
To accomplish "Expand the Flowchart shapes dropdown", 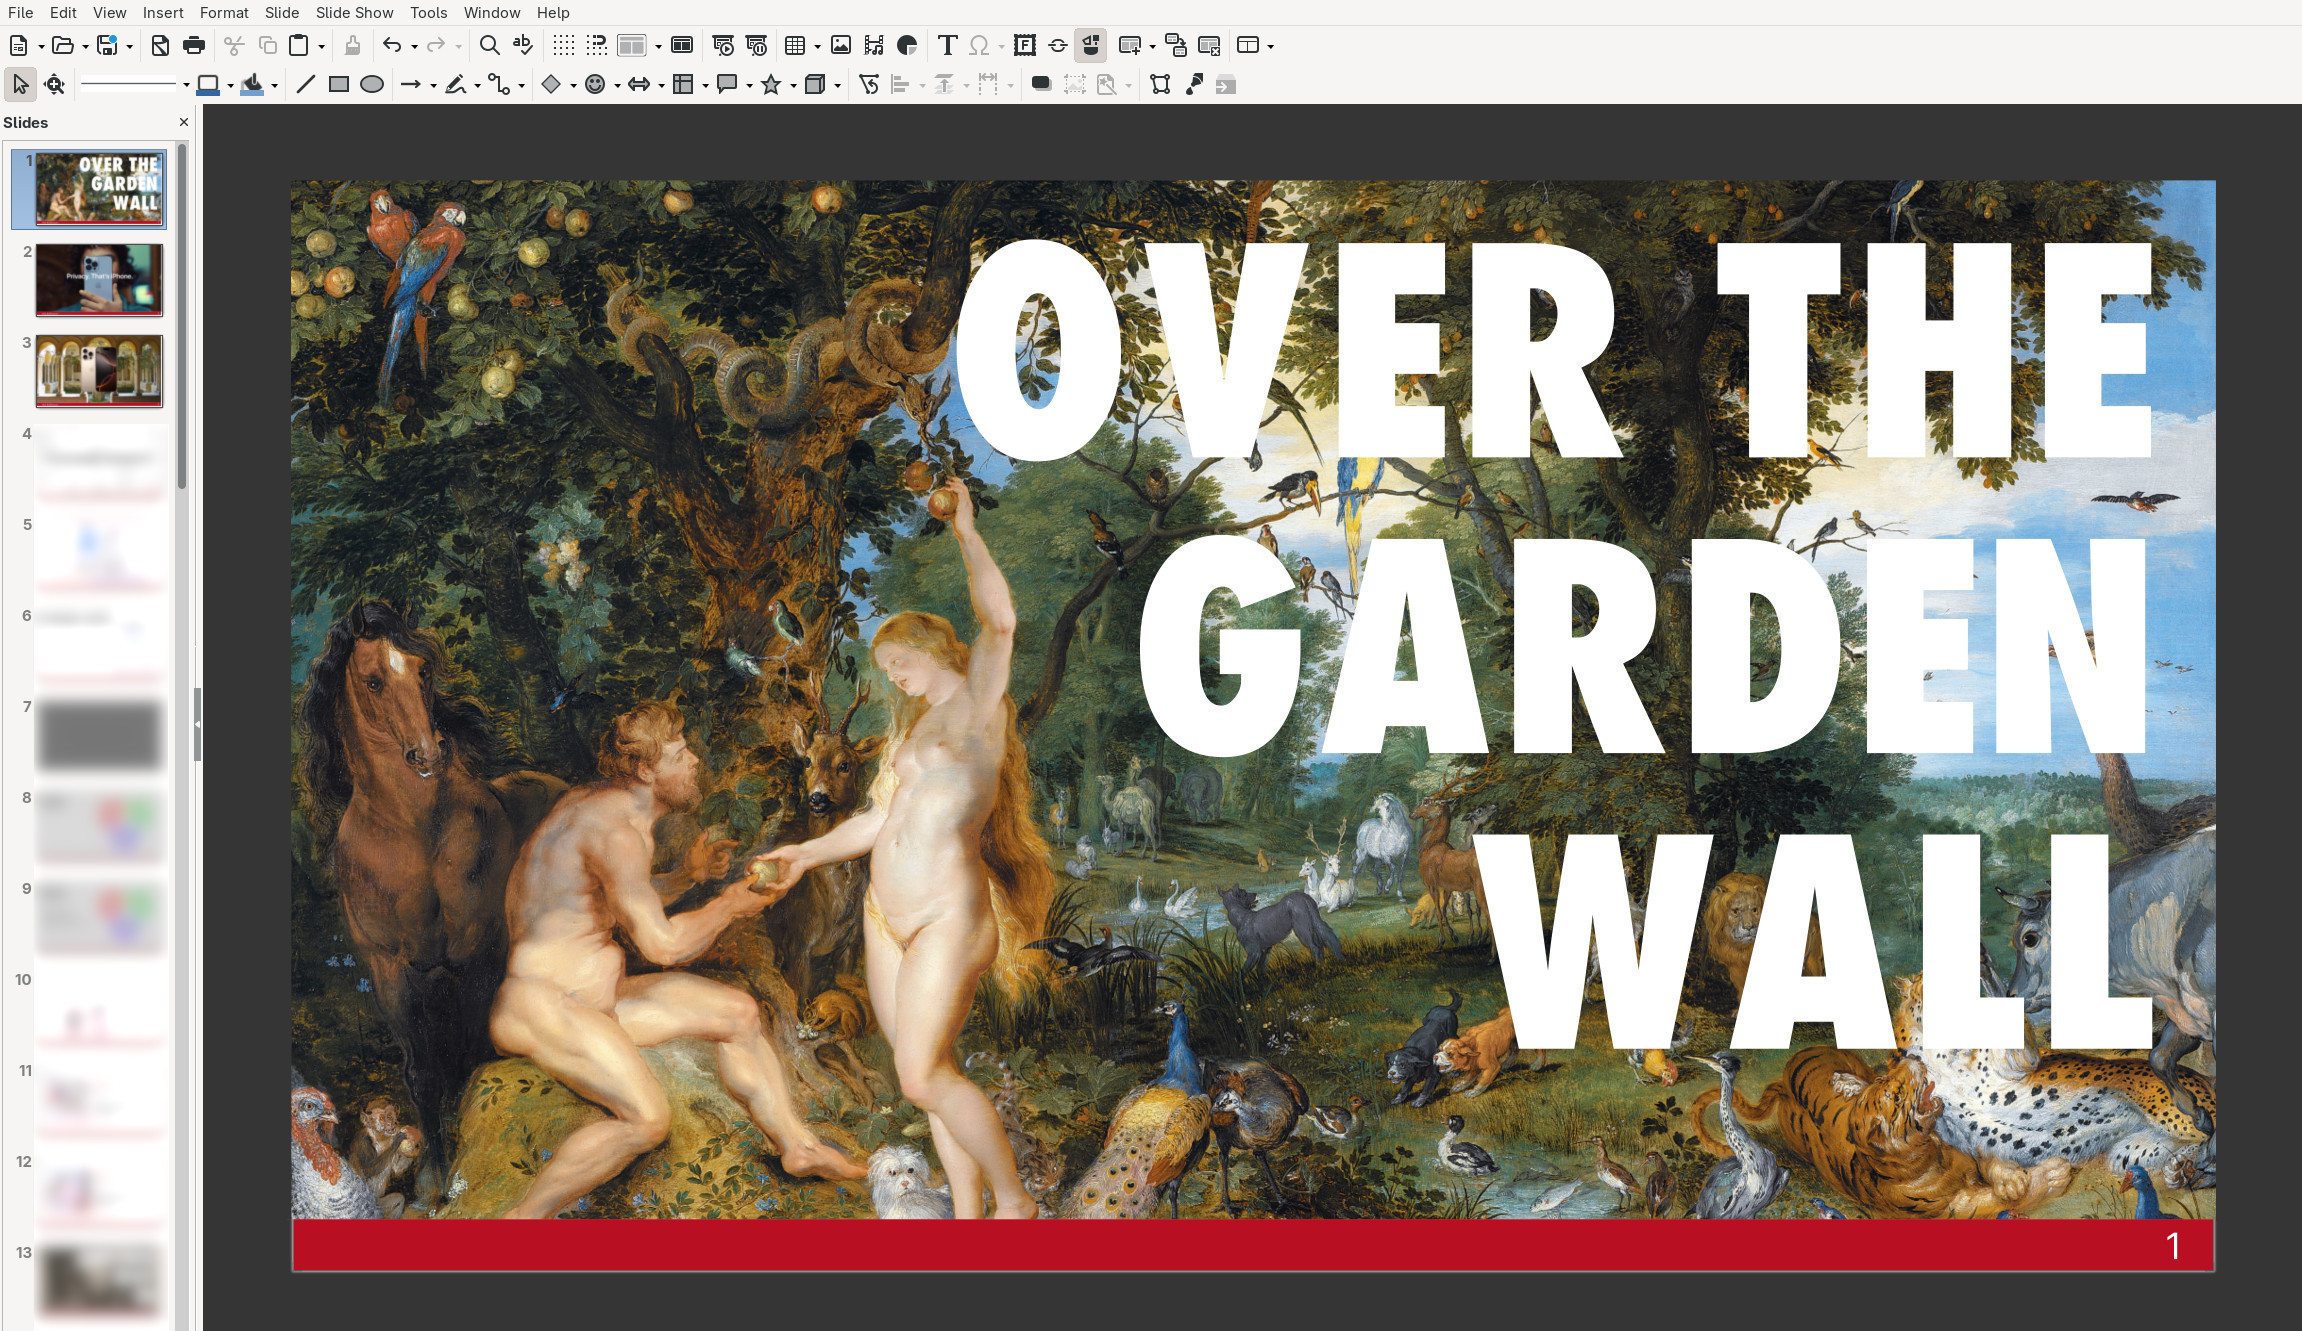I will pos(705,86).
